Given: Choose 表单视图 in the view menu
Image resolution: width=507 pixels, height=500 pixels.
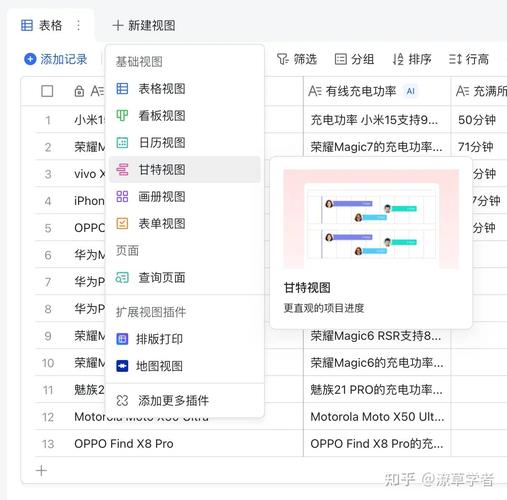Looking at the screenshot, I should click(185, 224).
